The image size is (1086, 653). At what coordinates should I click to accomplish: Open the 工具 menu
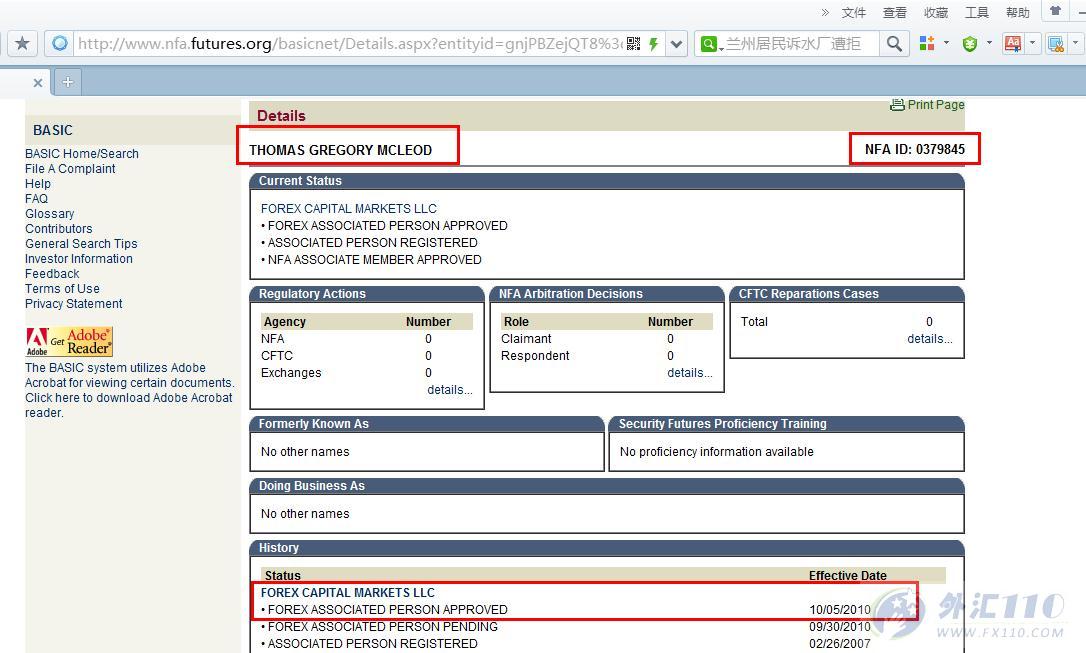977,12
